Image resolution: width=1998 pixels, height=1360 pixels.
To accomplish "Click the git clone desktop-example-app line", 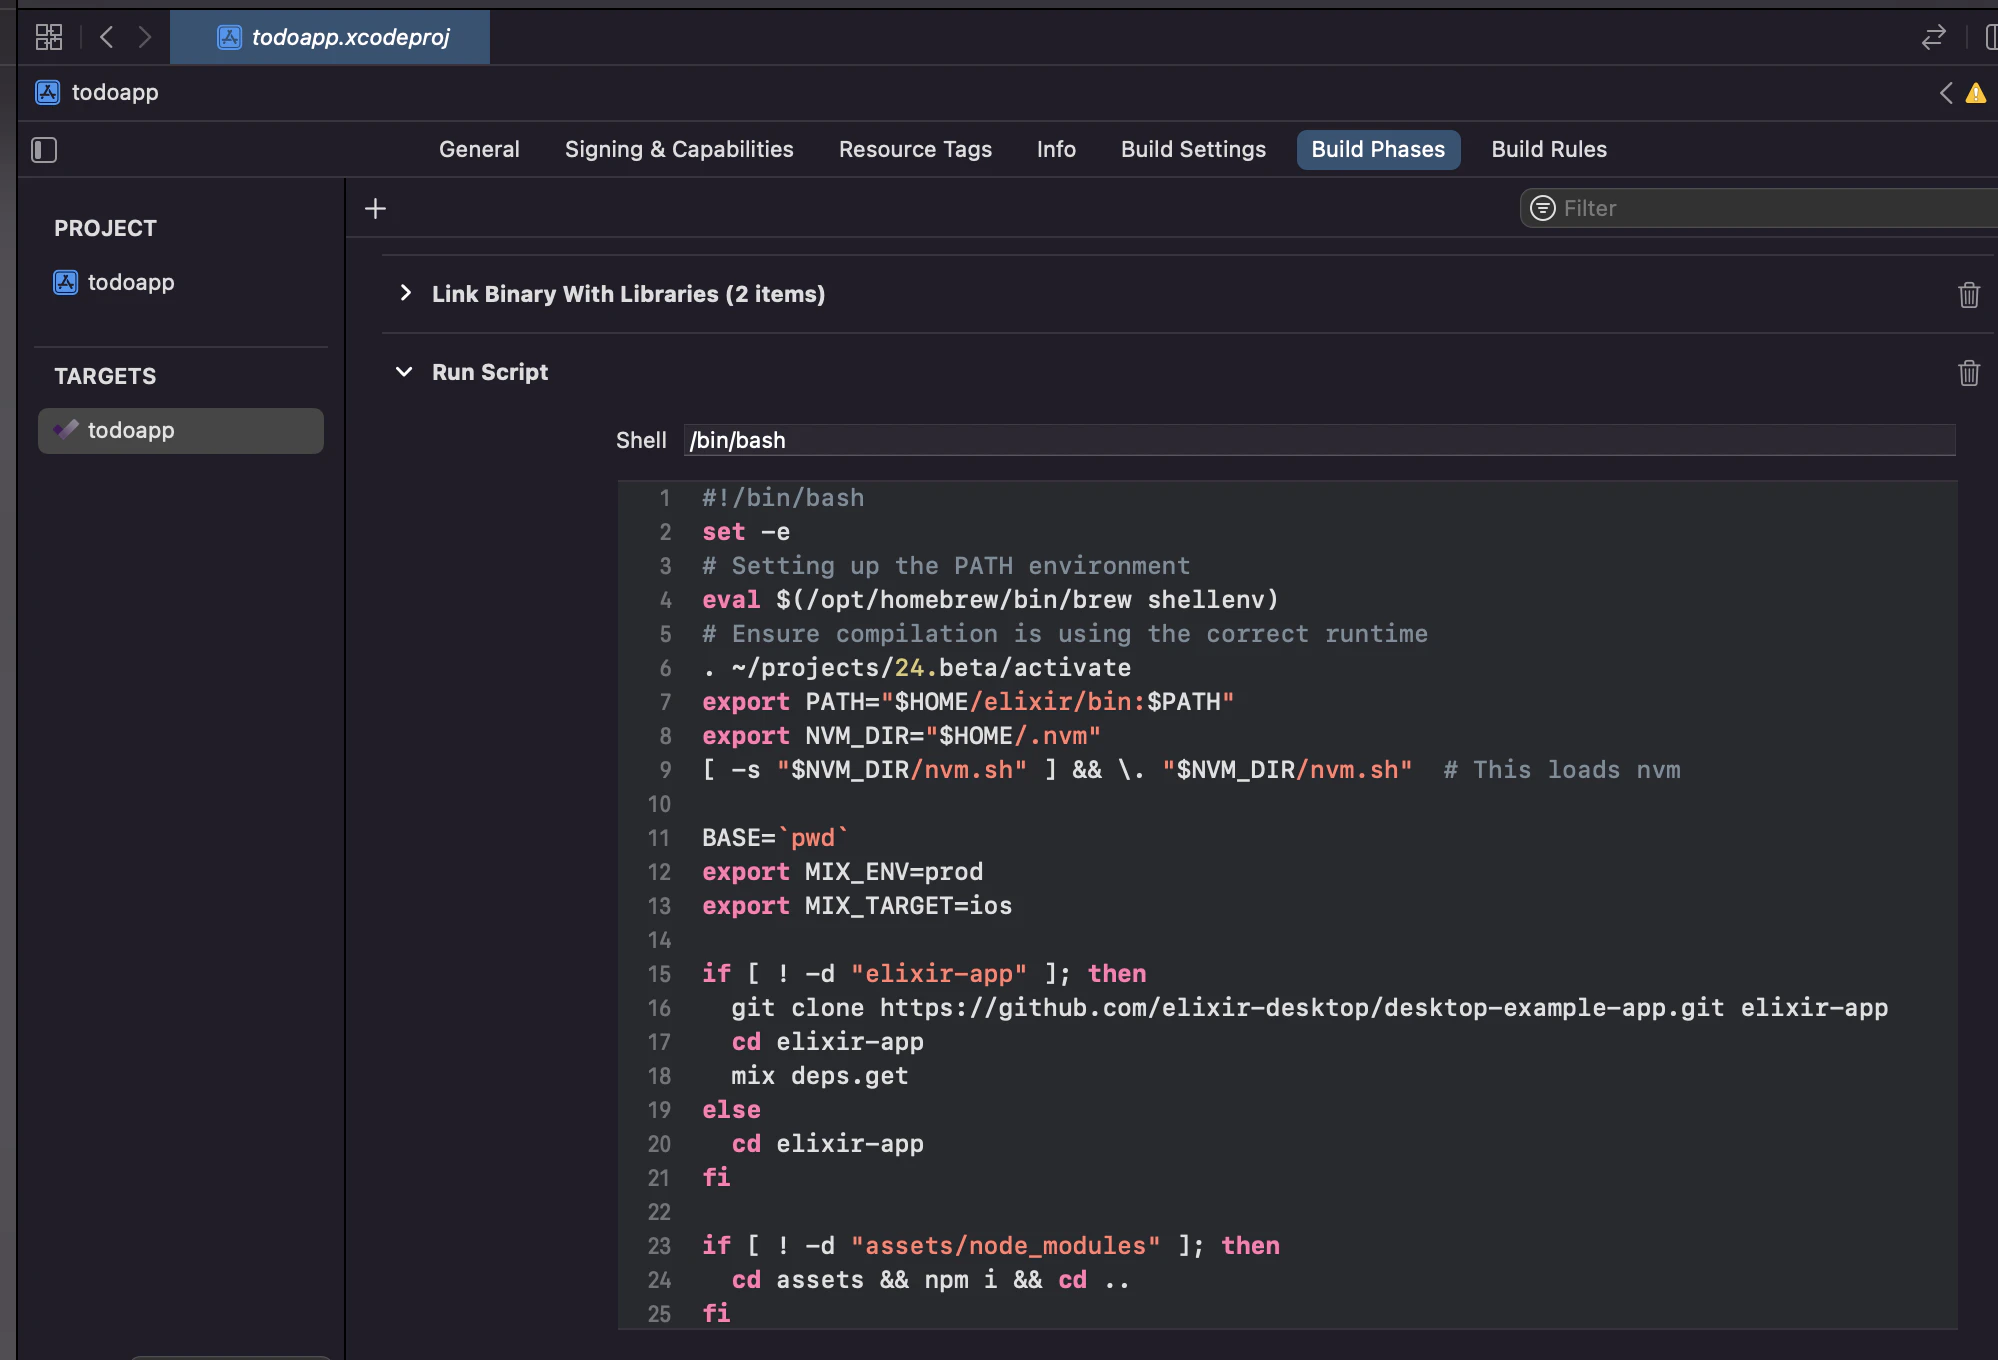I will [1310, 1008].
